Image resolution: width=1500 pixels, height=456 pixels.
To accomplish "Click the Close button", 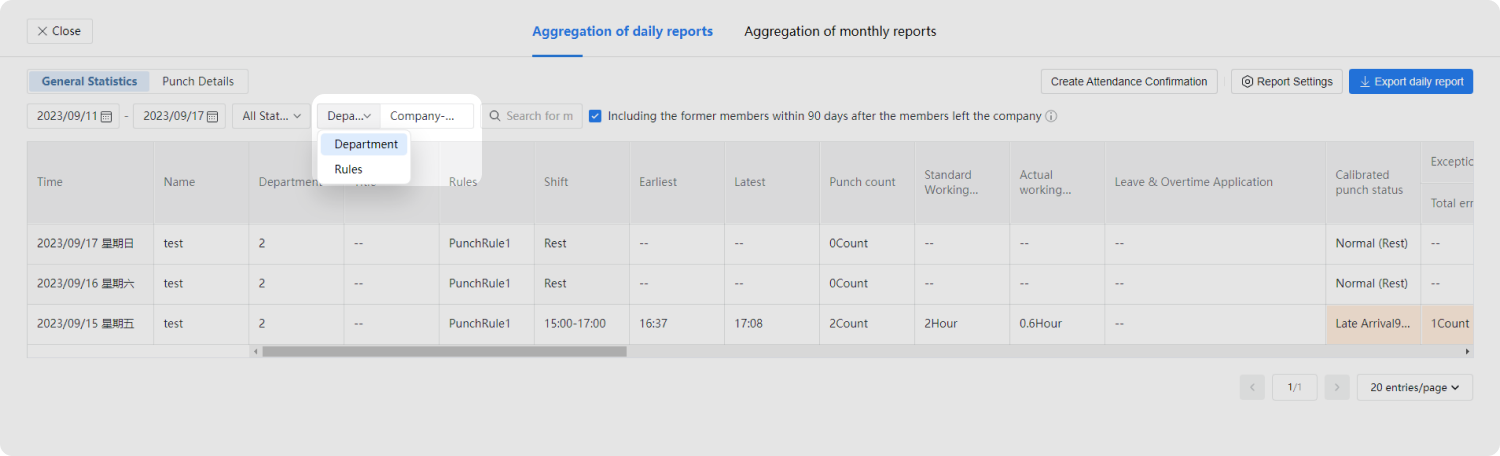I will pyautogui.click(x=60, y=31).
